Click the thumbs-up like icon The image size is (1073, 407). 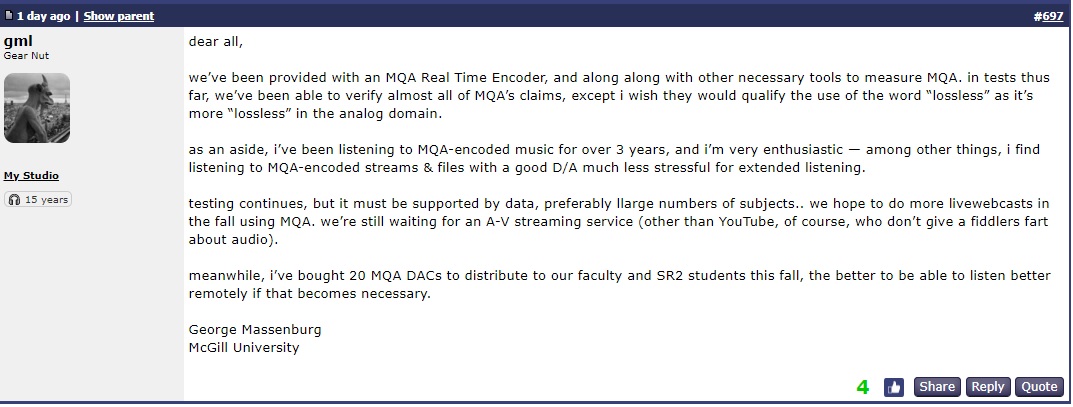pyautogui.click(x=894, y=387)
